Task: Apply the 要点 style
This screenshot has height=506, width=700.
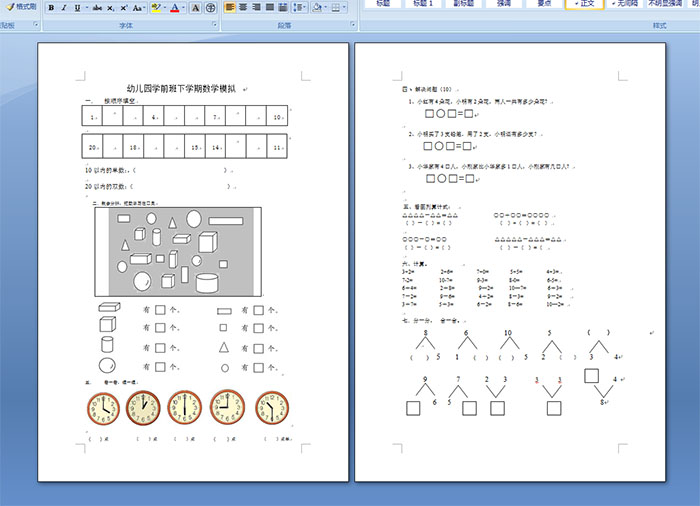Action: point(544,4)
